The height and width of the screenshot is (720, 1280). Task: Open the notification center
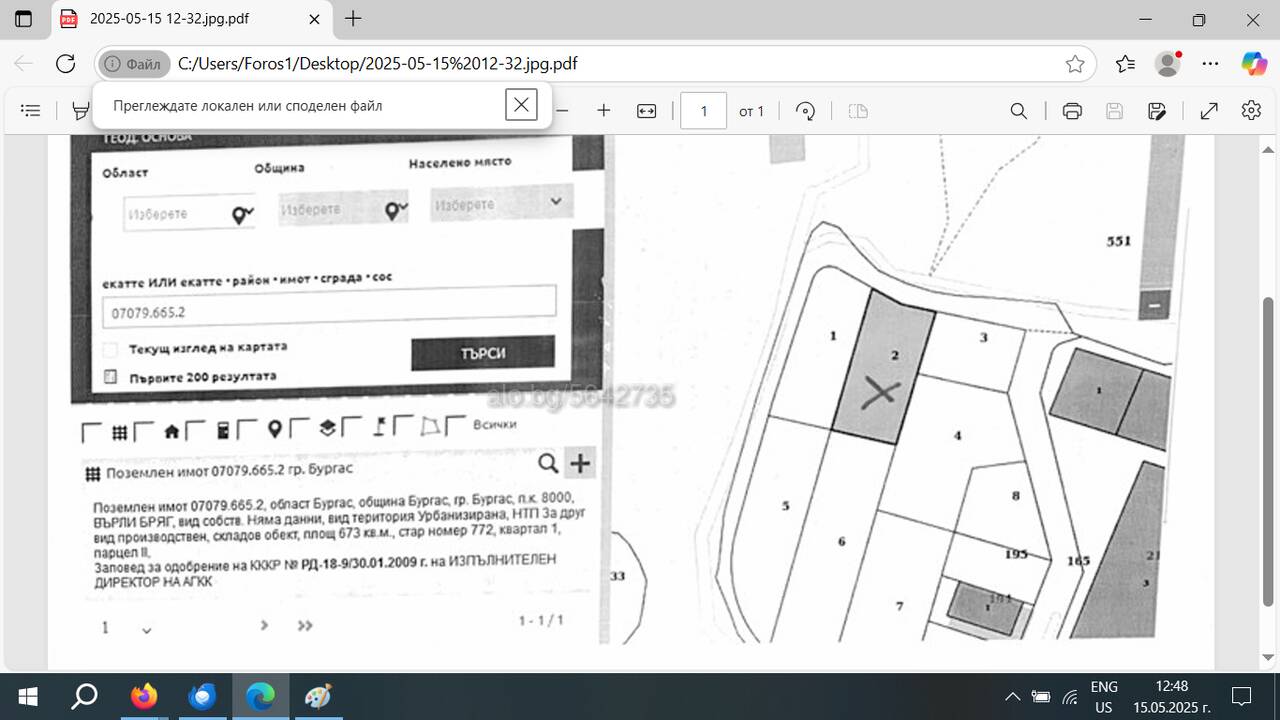1242,696
